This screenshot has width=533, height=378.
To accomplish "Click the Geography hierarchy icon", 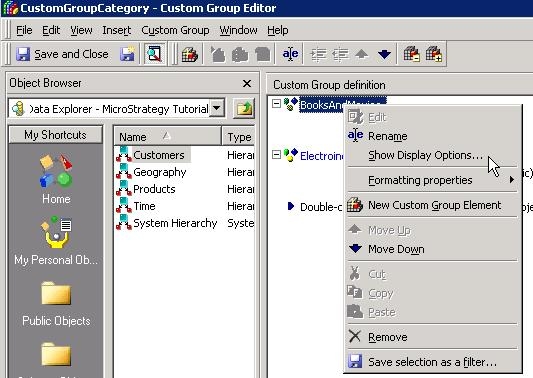I will 123,171.
